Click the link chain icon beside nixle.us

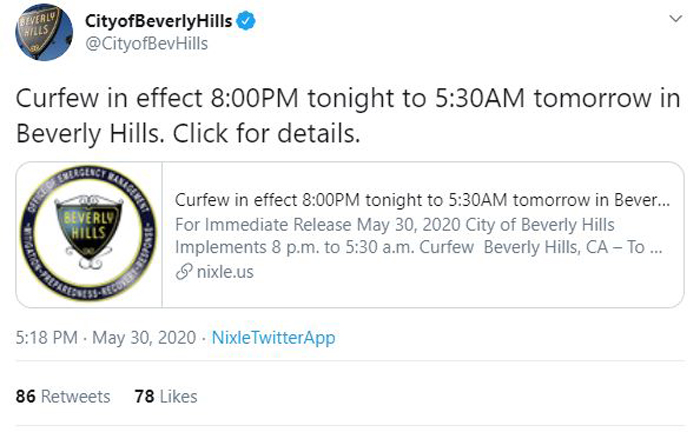[x=184, y=271]
